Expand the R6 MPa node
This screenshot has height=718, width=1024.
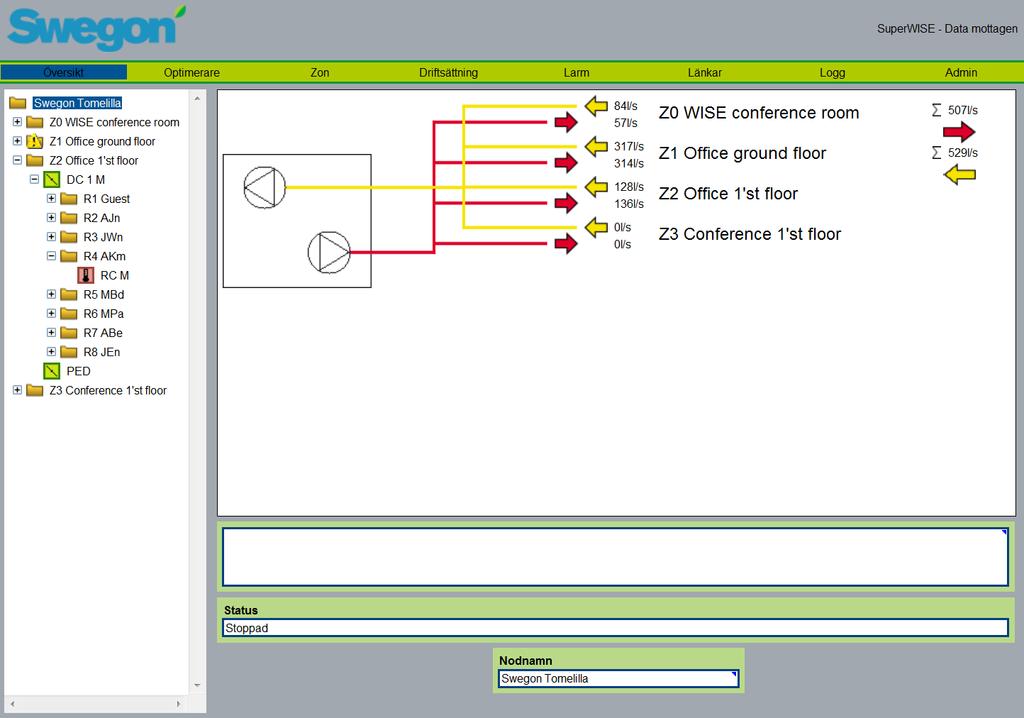point(52,314)
